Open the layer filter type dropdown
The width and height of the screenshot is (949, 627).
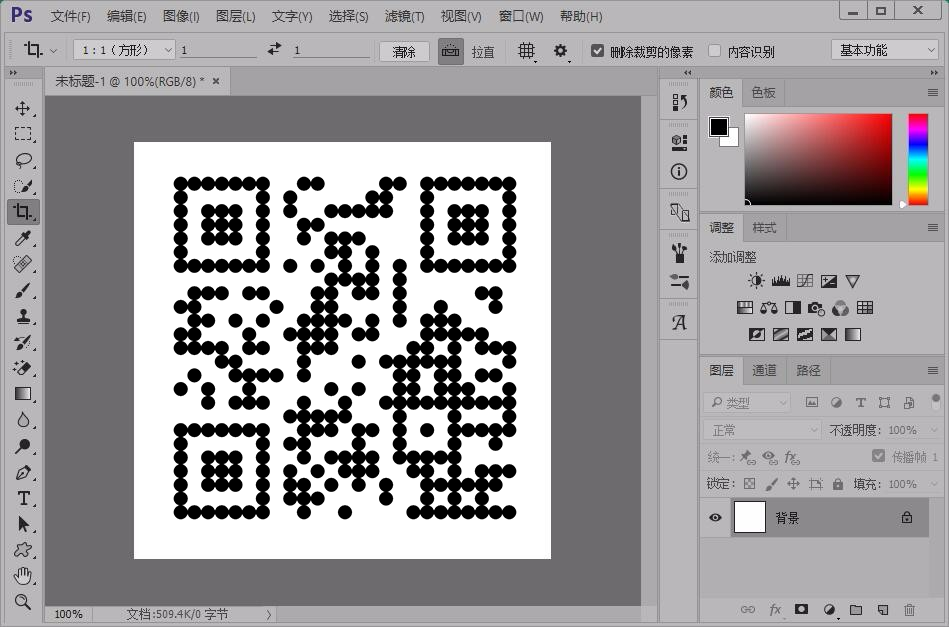pyautogui.click(x=747, y=402)
